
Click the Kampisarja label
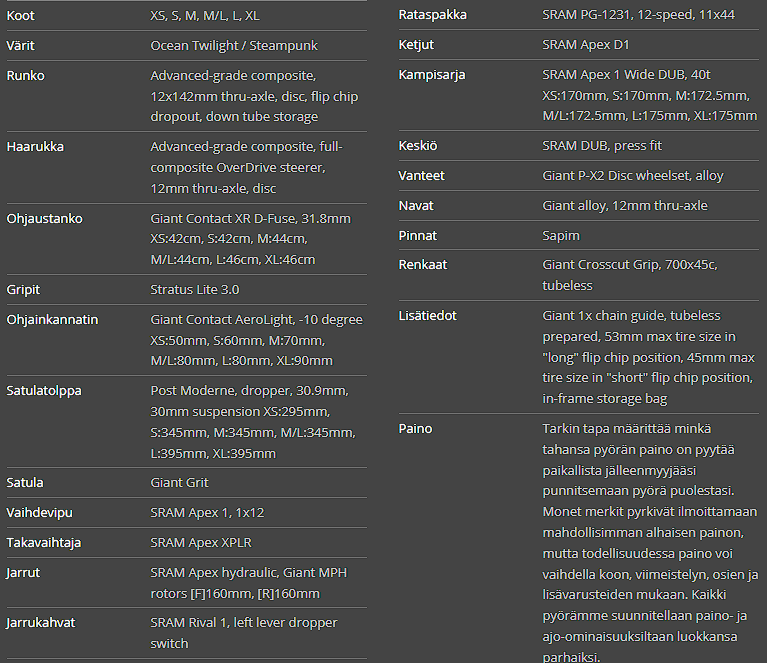432,75
